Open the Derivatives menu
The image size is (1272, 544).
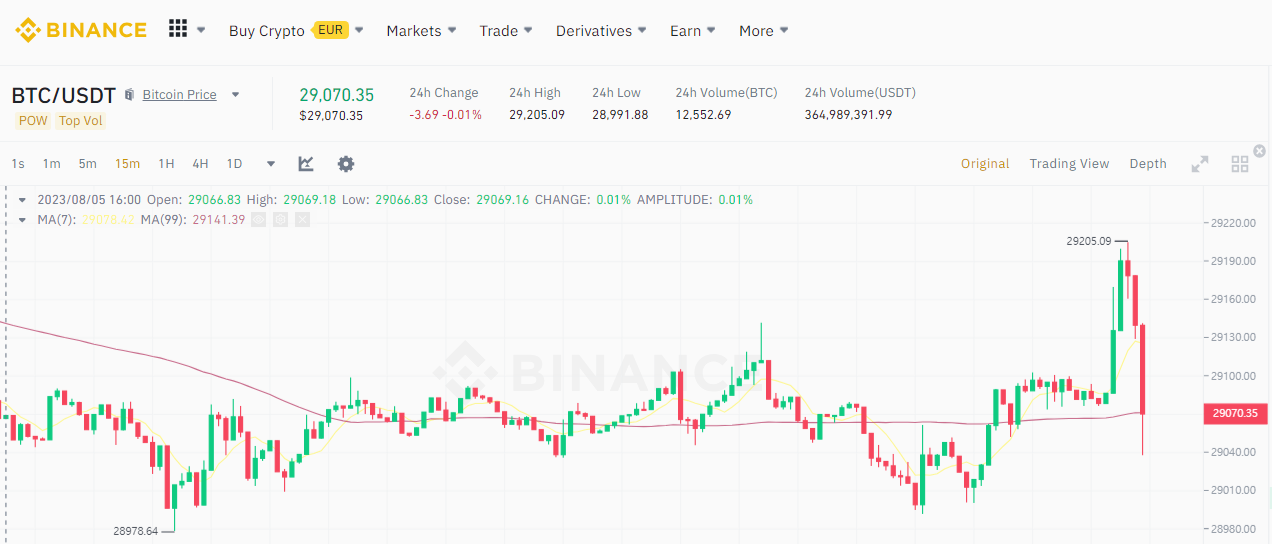[601, 31]
